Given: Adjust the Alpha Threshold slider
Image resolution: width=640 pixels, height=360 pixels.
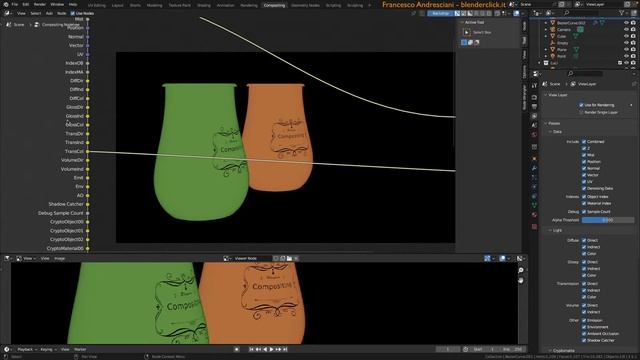Looking at the screenshot, I should (608, 220).
